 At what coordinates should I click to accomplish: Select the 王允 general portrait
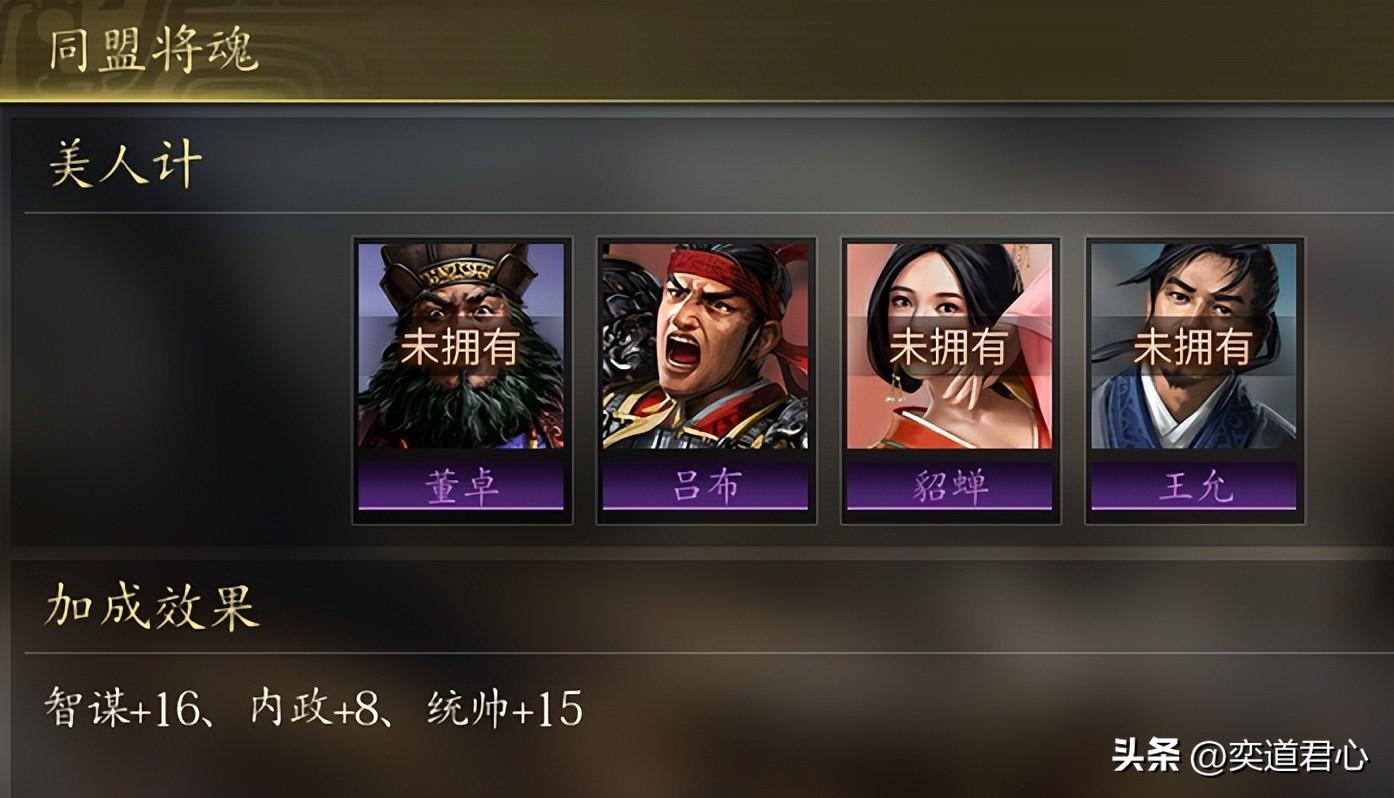[1194, 346]
